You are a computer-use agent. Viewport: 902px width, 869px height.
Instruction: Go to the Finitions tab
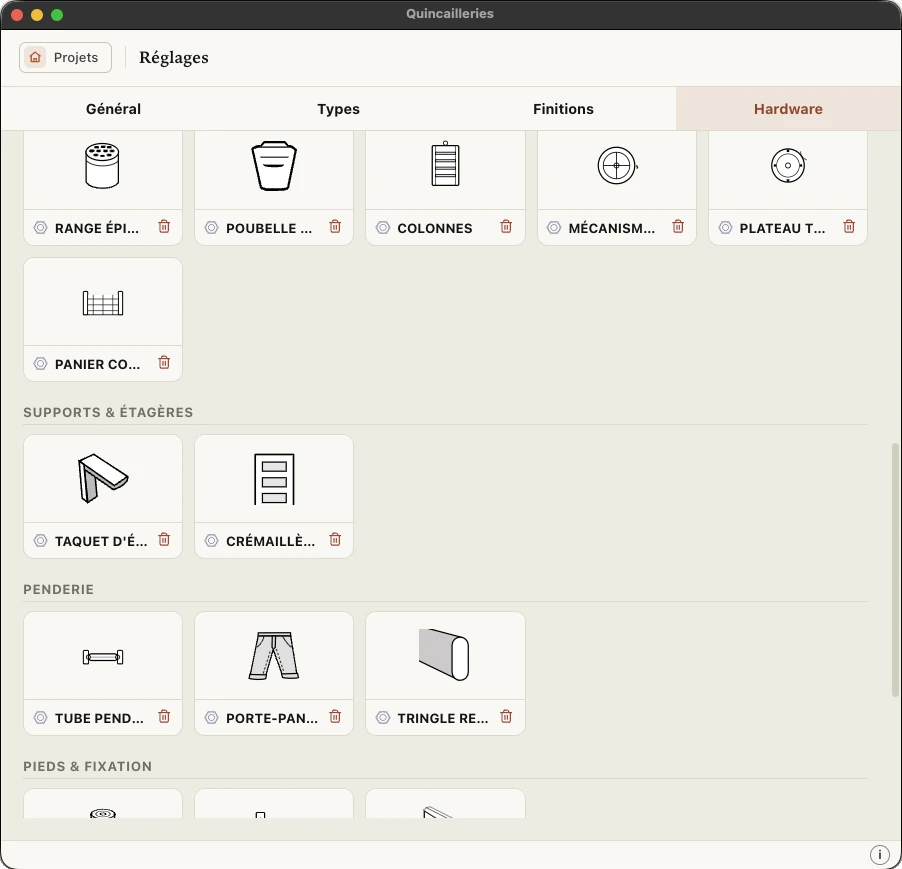click(x=563, y=109)
